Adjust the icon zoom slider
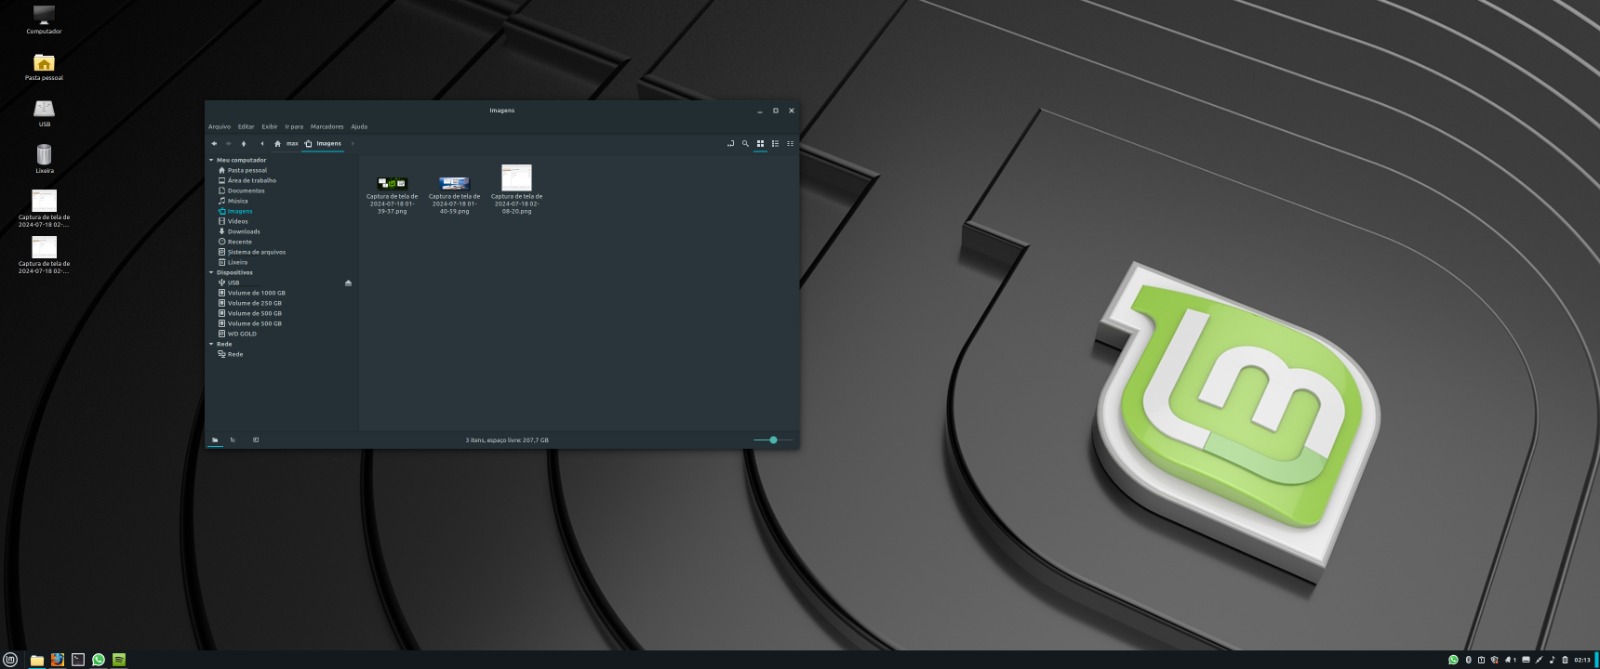This screenshot has width=1600, height=669. tap(773, 440)
